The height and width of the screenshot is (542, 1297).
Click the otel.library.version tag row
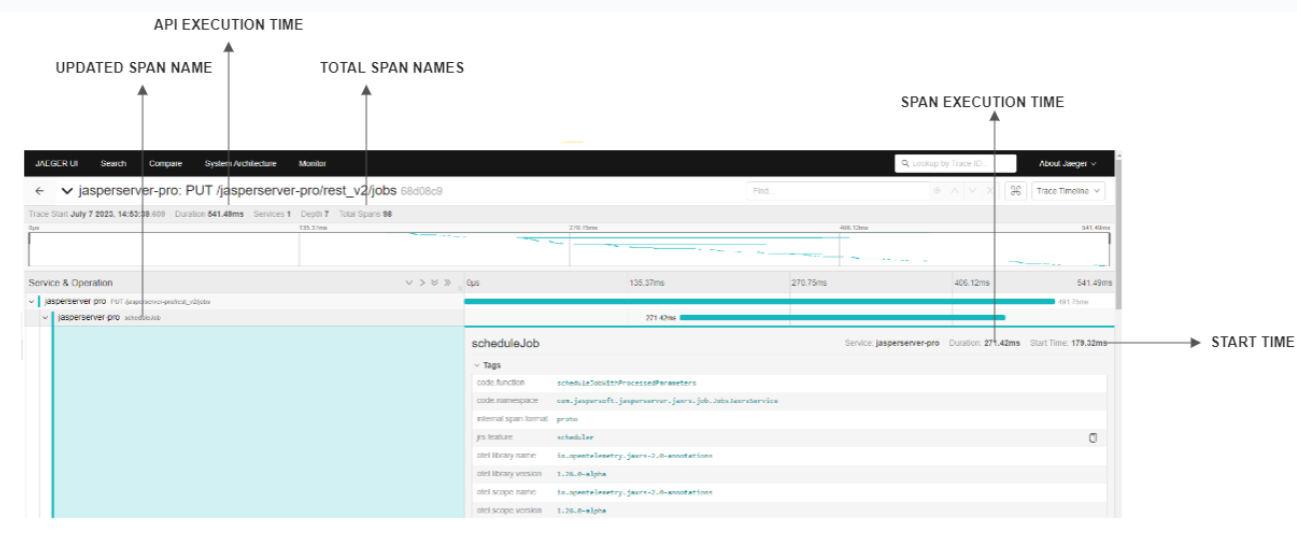point(789,474)
